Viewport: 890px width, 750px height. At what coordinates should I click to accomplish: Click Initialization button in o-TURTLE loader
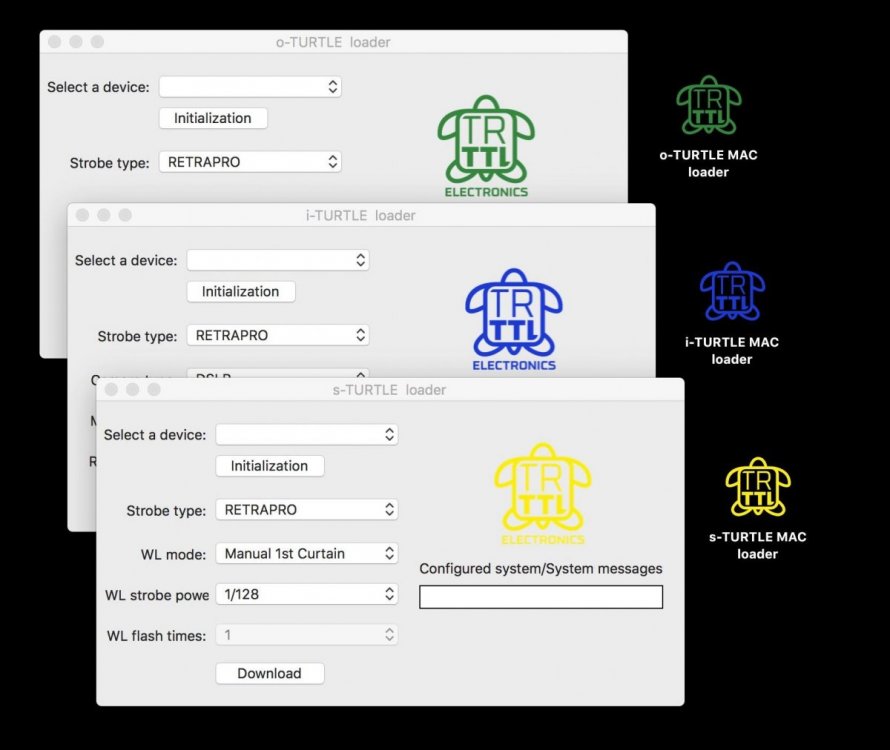click(x=213, y=118)
